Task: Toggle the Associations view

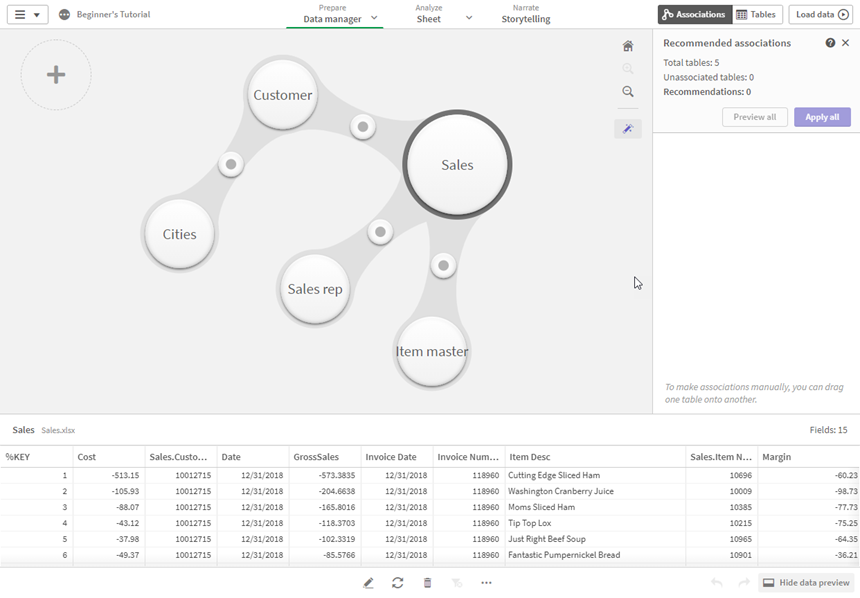Action: tap(694, 14)
